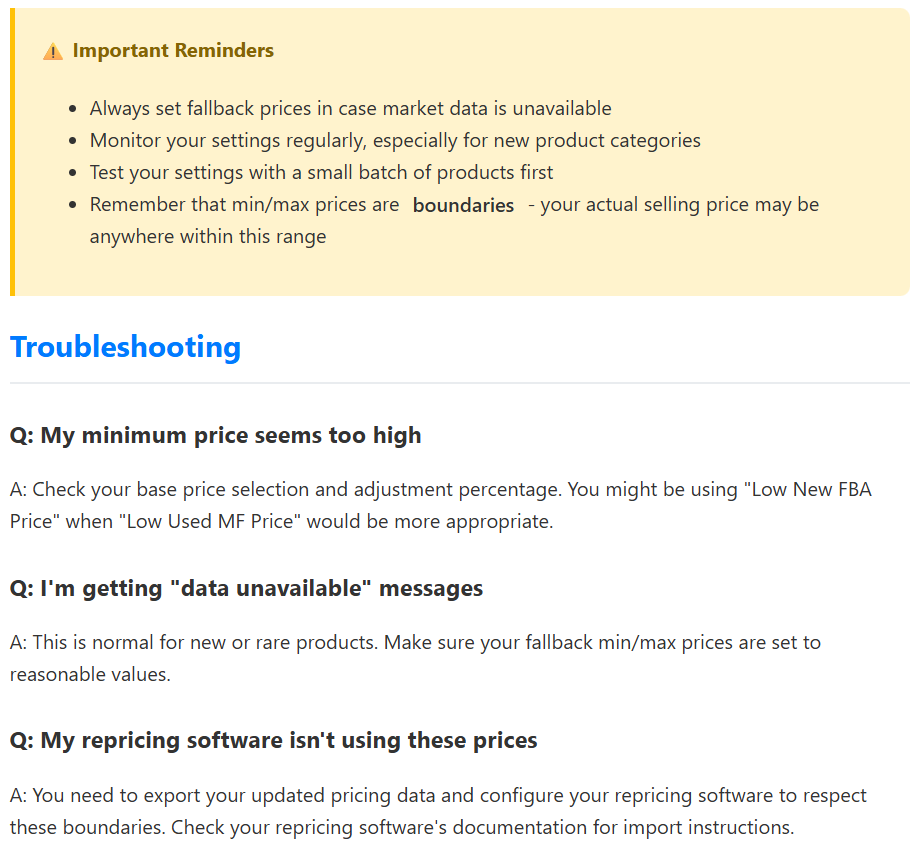Image resolution: width=917 pixels, height=847 pixels.
Task: Click the data unavailable messages question
Action: point(246,588)
